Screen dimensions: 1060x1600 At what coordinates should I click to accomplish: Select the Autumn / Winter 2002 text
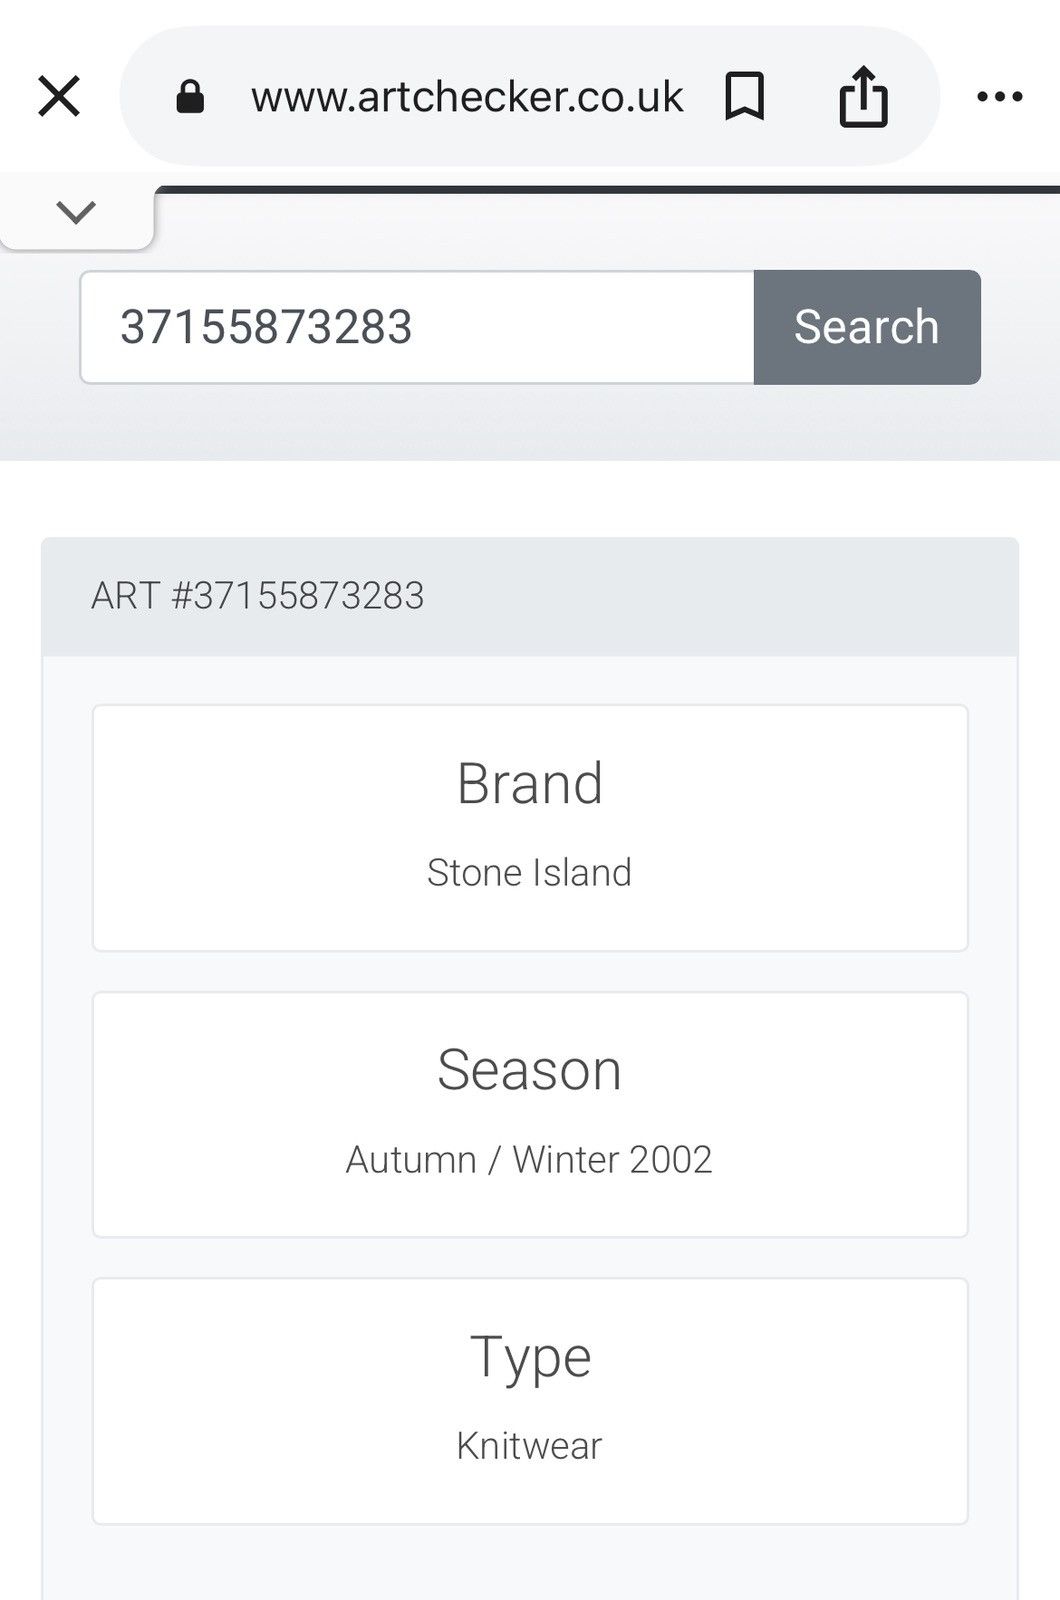[529, 1160]
